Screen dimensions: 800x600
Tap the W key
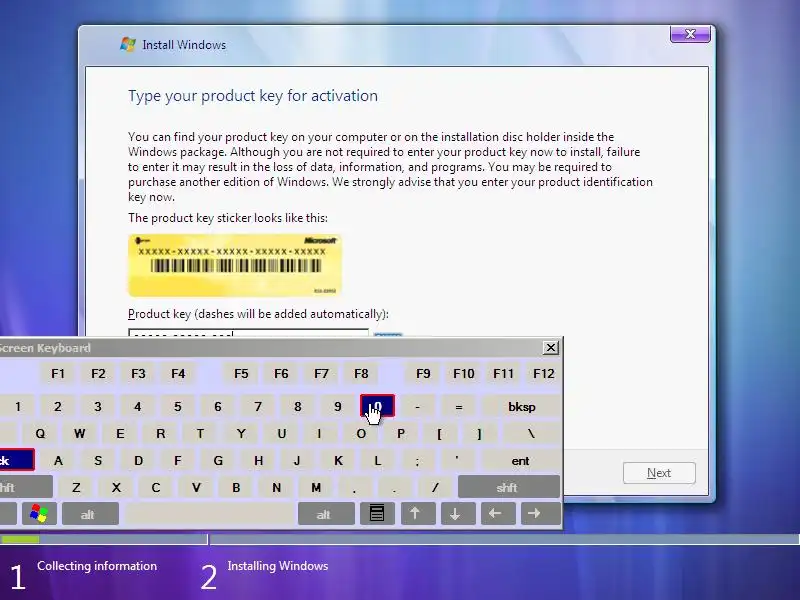[80, 434]
